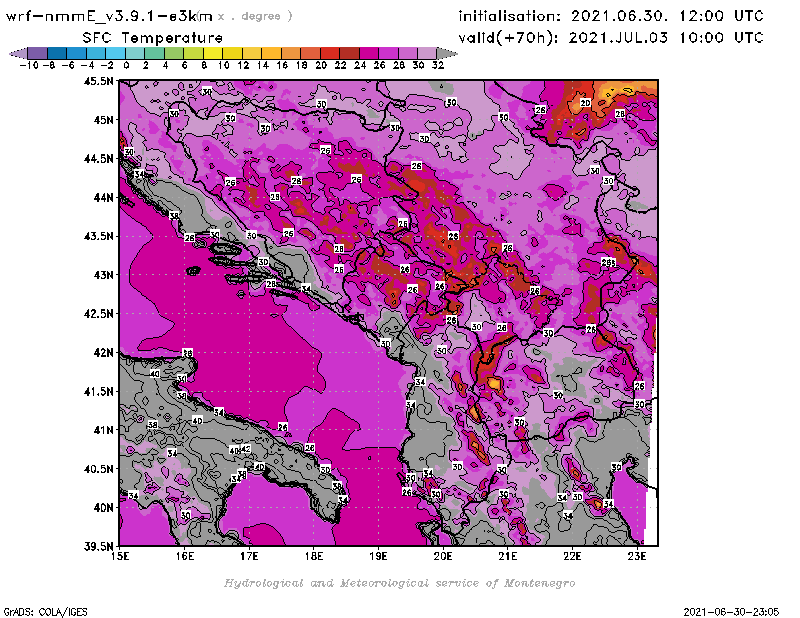Click the swatch between 26 and 28
Screen dimensions: 800x618
pos(388,53)
